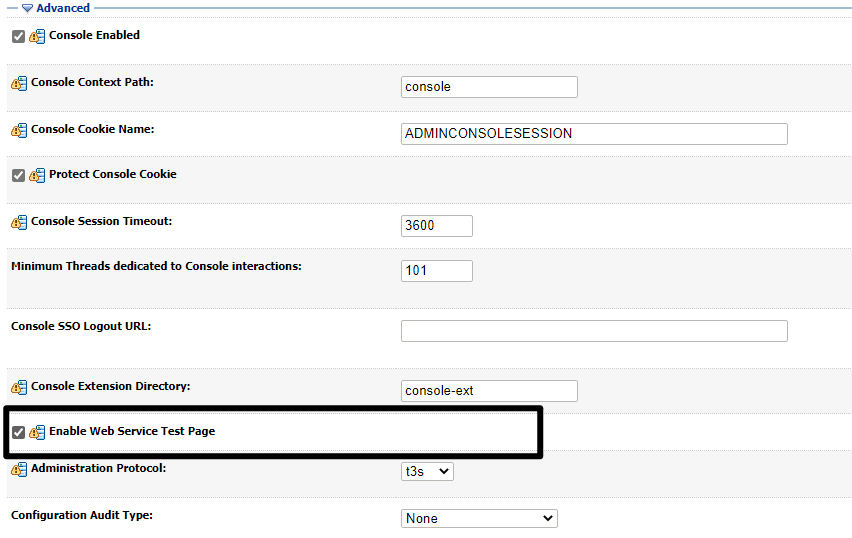
Task: Click the Console Cookie Name field
Action: click(594, 134)
